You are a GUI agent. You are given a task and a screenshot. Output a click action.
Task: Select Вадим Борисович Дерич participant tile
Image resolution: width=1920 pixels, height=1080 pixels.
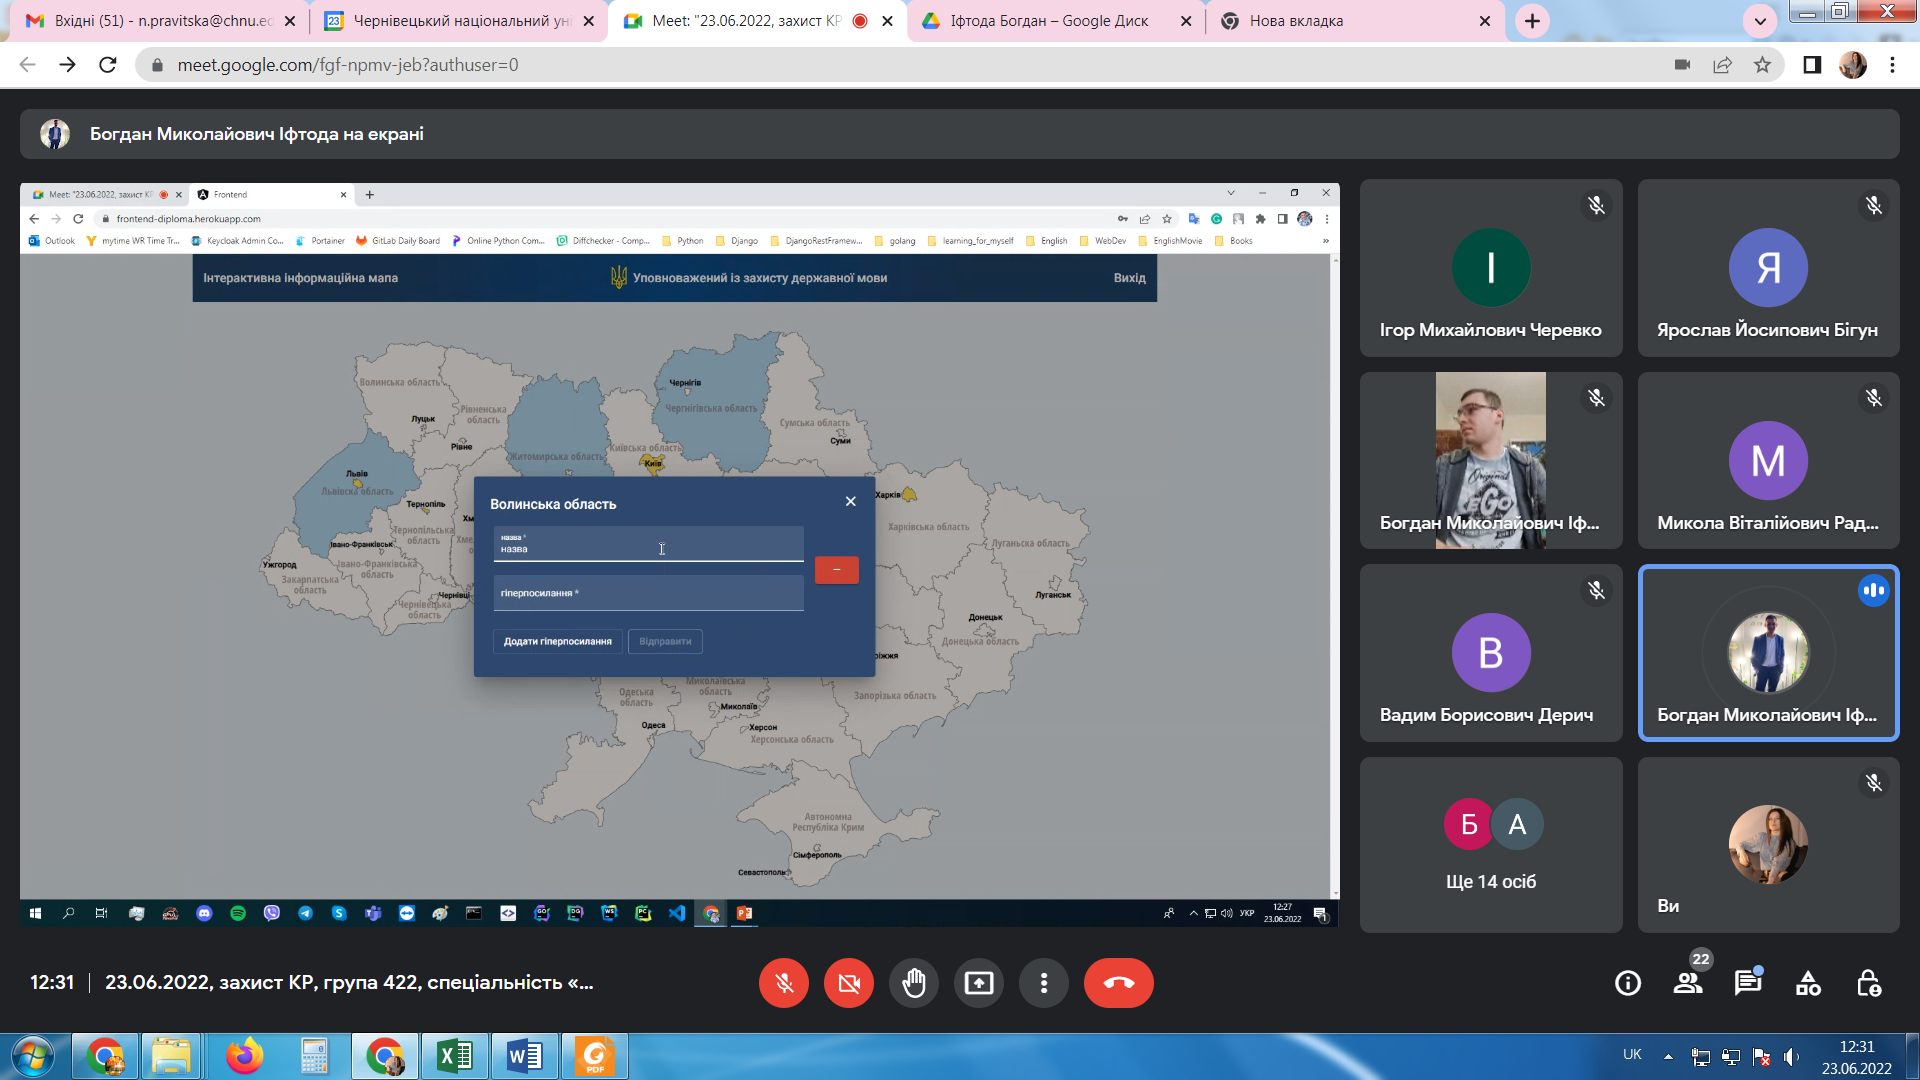(1491, 653)
